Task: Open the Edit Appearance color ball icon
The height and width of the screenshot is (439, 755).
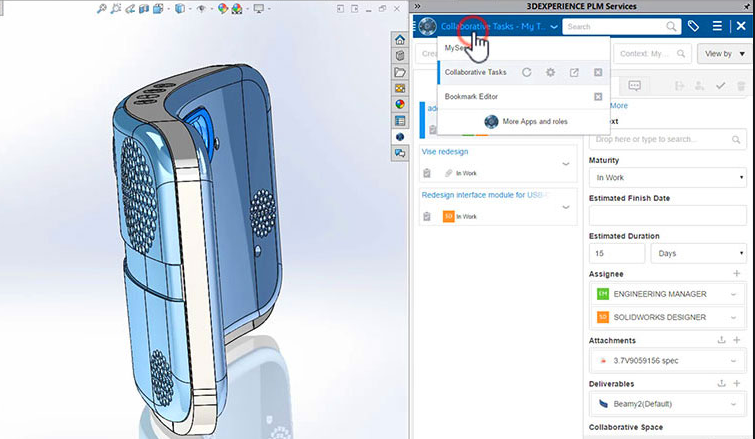Action: click(x=222, y=9)
